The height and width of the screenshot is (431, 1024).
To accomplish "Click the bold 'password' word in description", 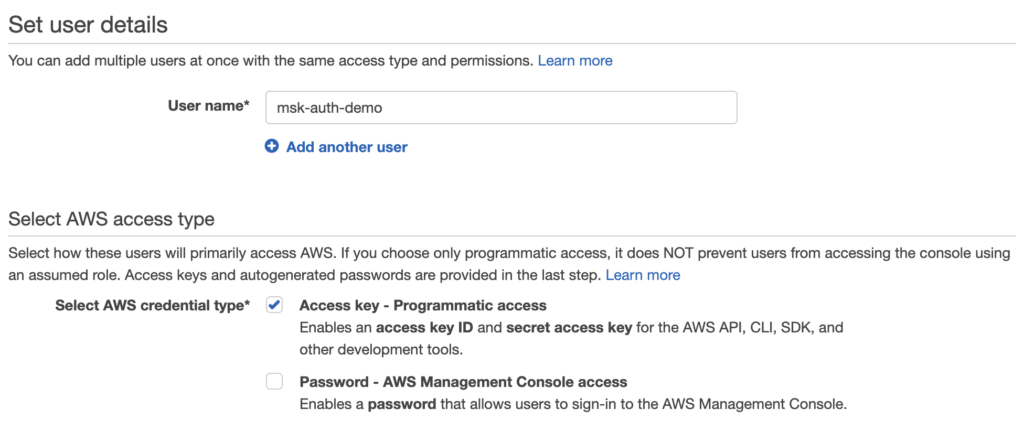I will pyautogui.click(x=400, y=405).
